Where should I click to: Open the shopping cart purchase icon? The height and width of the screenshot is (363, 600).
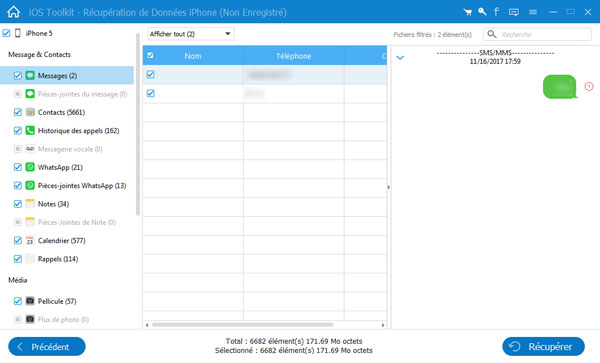[467, 12]
